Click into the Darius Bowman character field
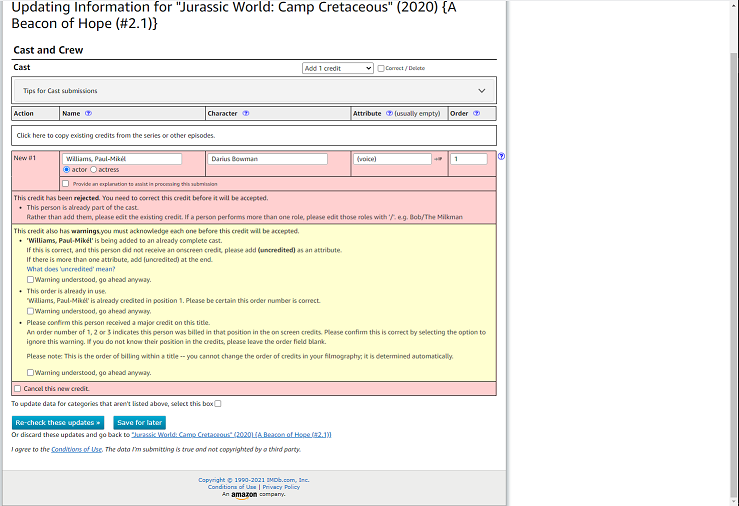This screenshot has width=739, height=506. [268, 159]
